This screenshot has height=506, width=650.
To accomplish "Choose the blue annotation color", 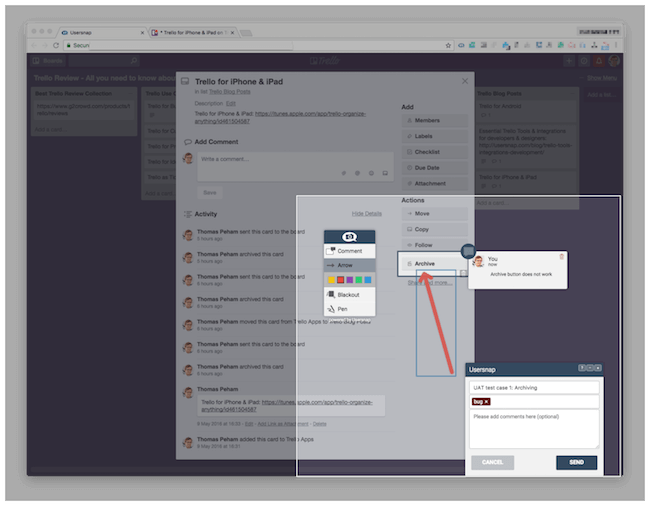I will click(x=368, y=280).
